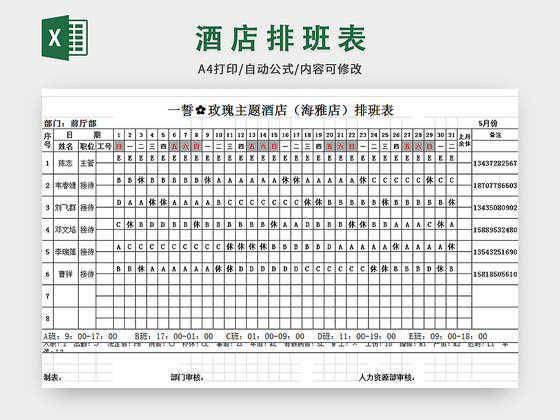Select phone number 13543251690
560x420 pixels.
(x=495, y=252)
